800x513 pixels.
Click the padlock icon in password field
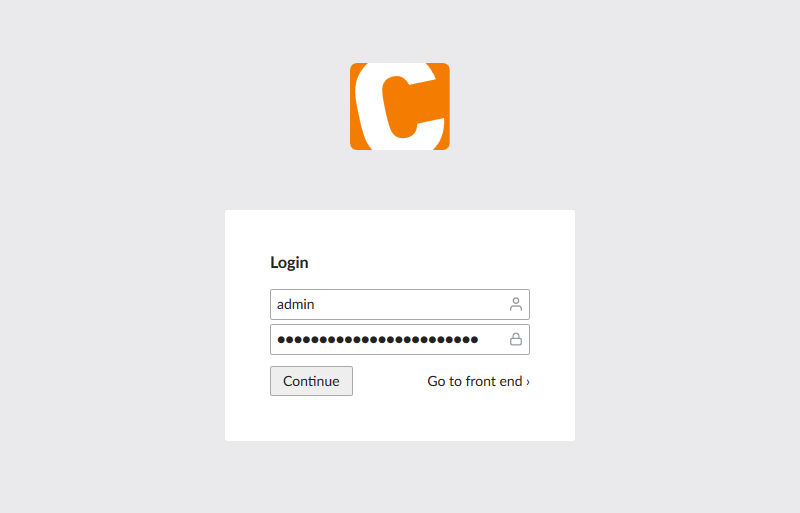(x=516, y=339)
